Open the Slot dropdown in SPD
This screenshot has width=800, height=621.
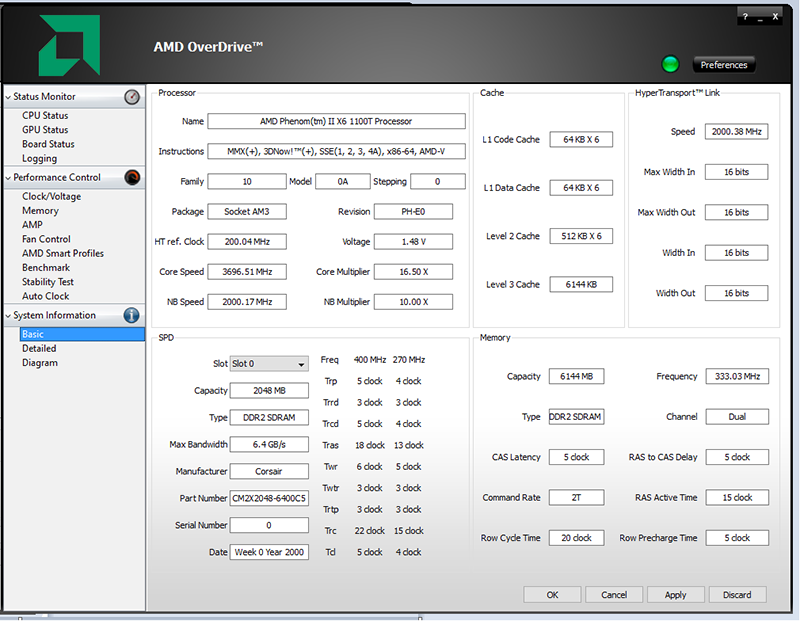269,364
